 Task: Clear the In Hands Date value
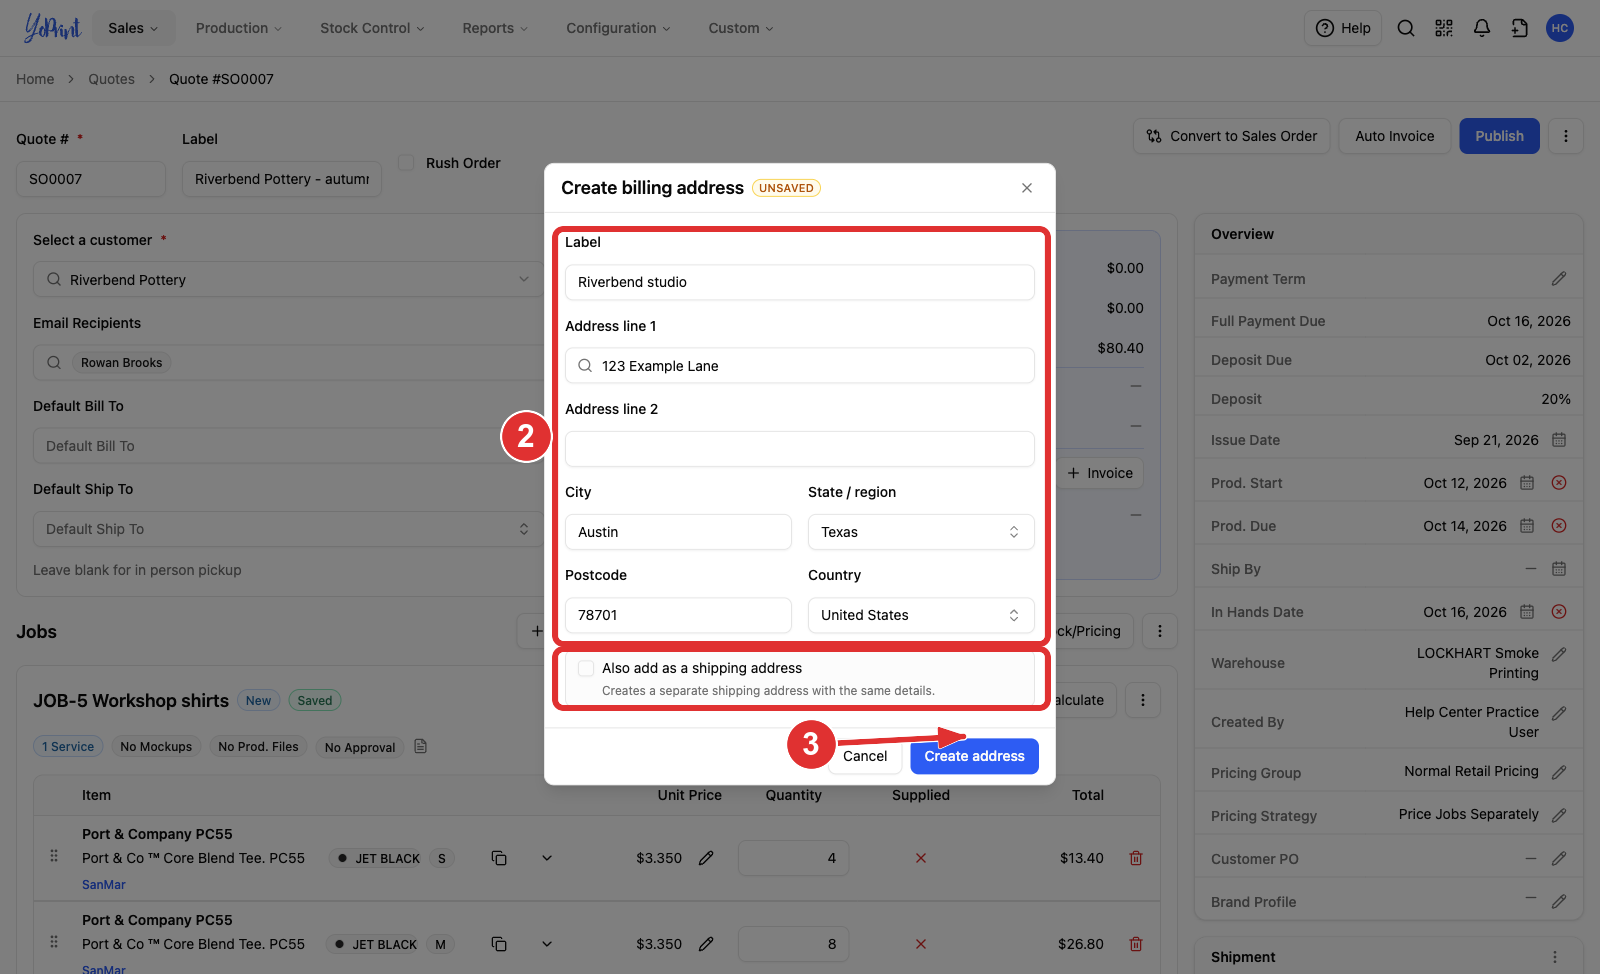click(x=1559, y=612)
